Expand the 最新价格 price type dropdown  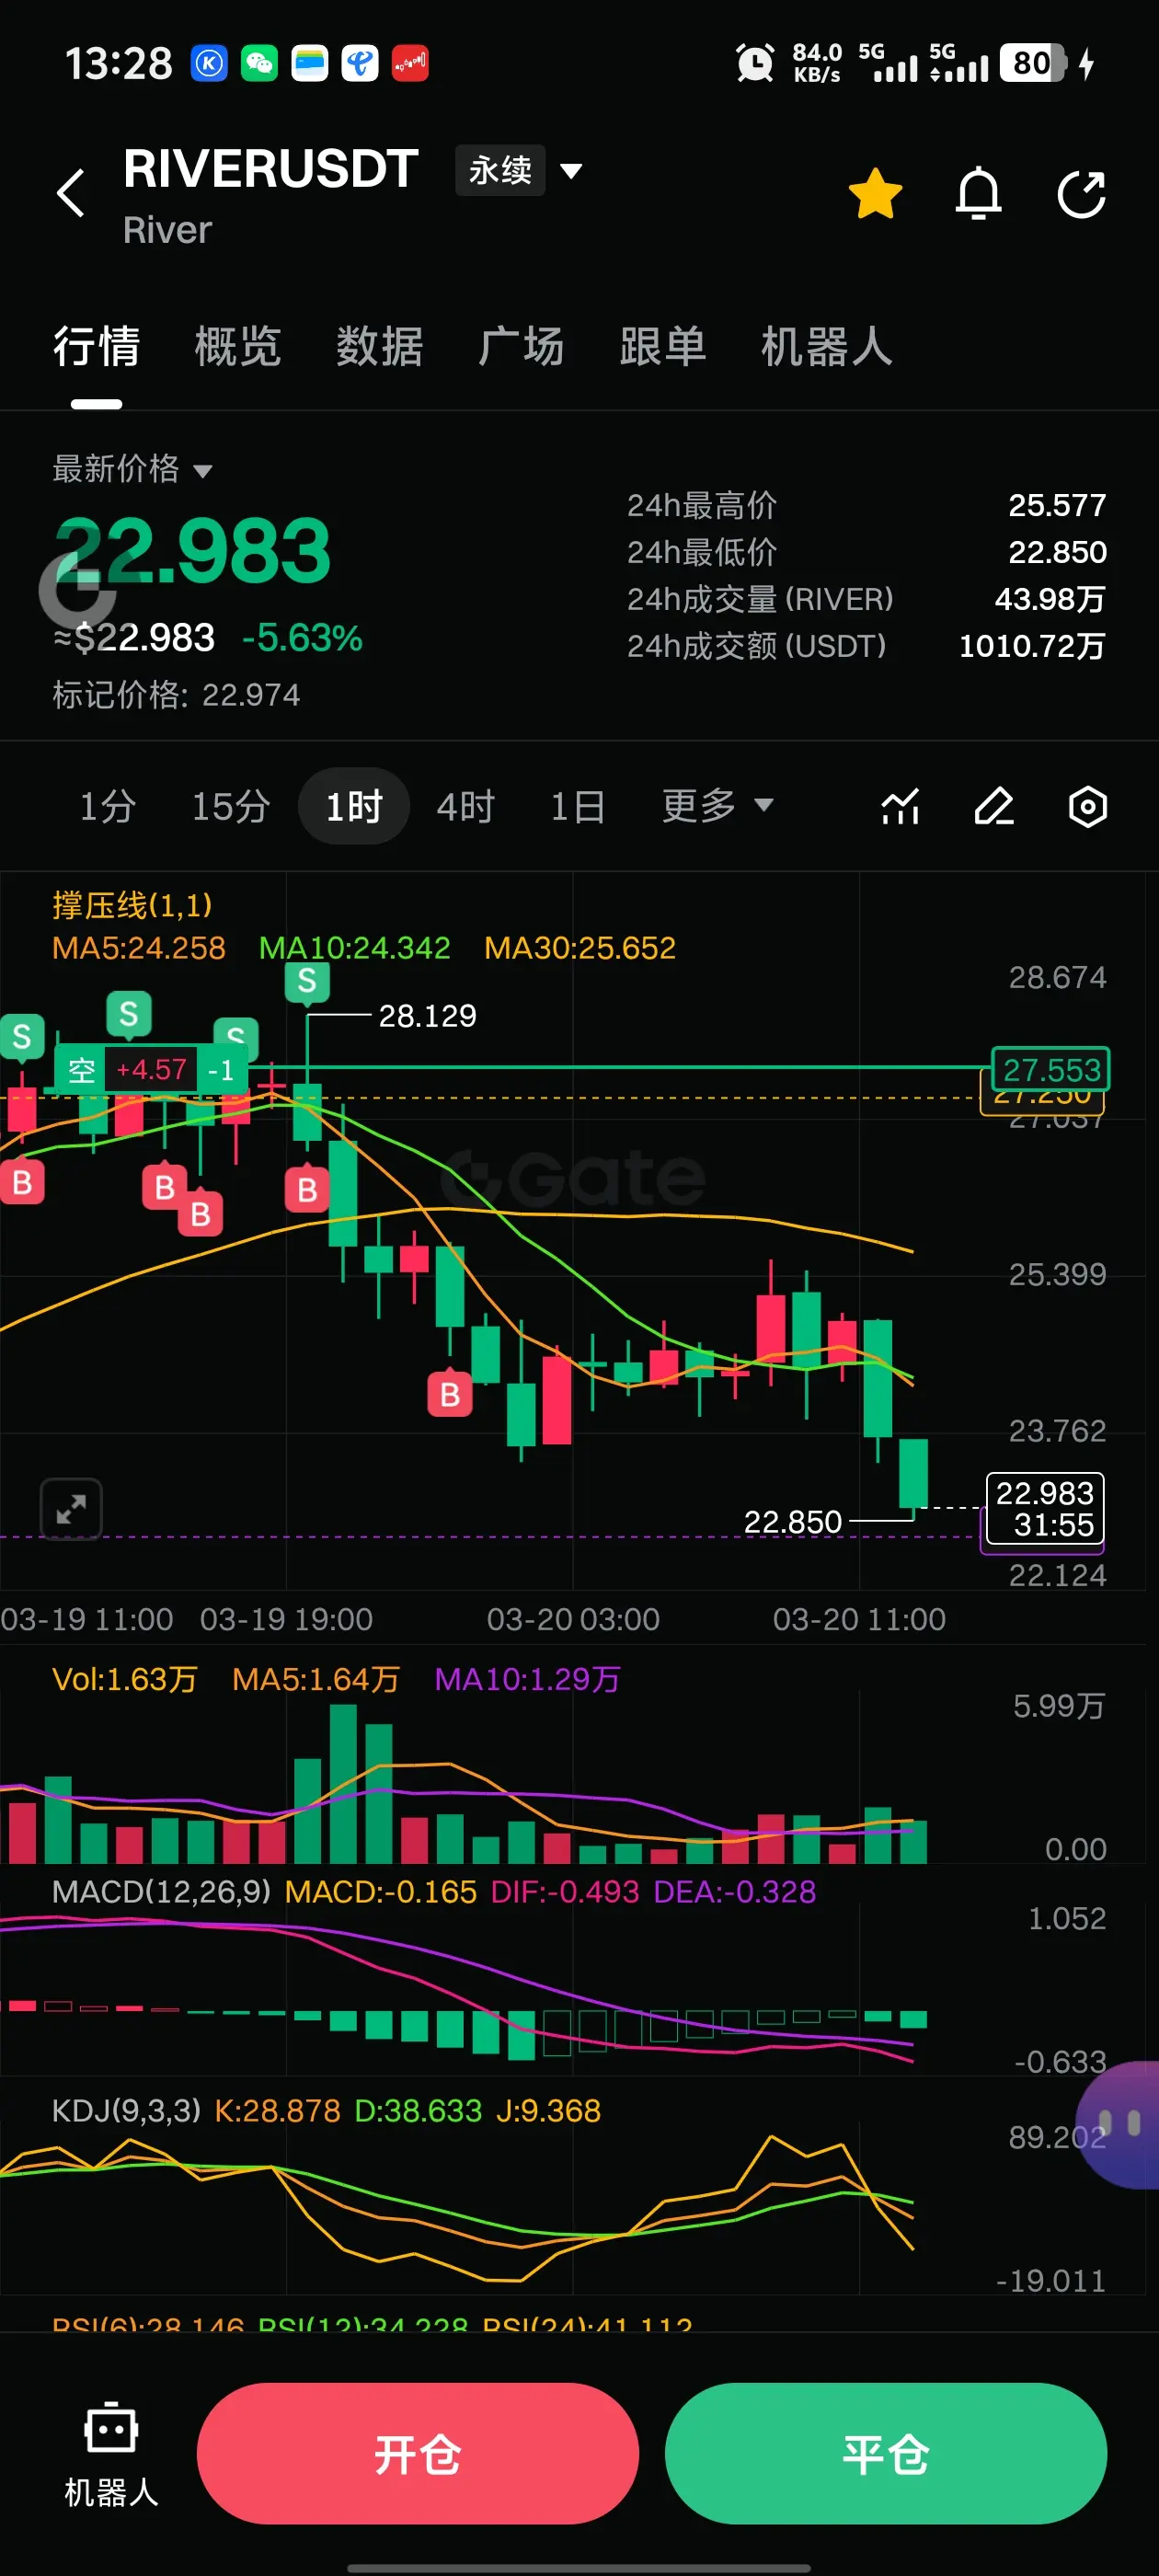[x=132, y=468]
